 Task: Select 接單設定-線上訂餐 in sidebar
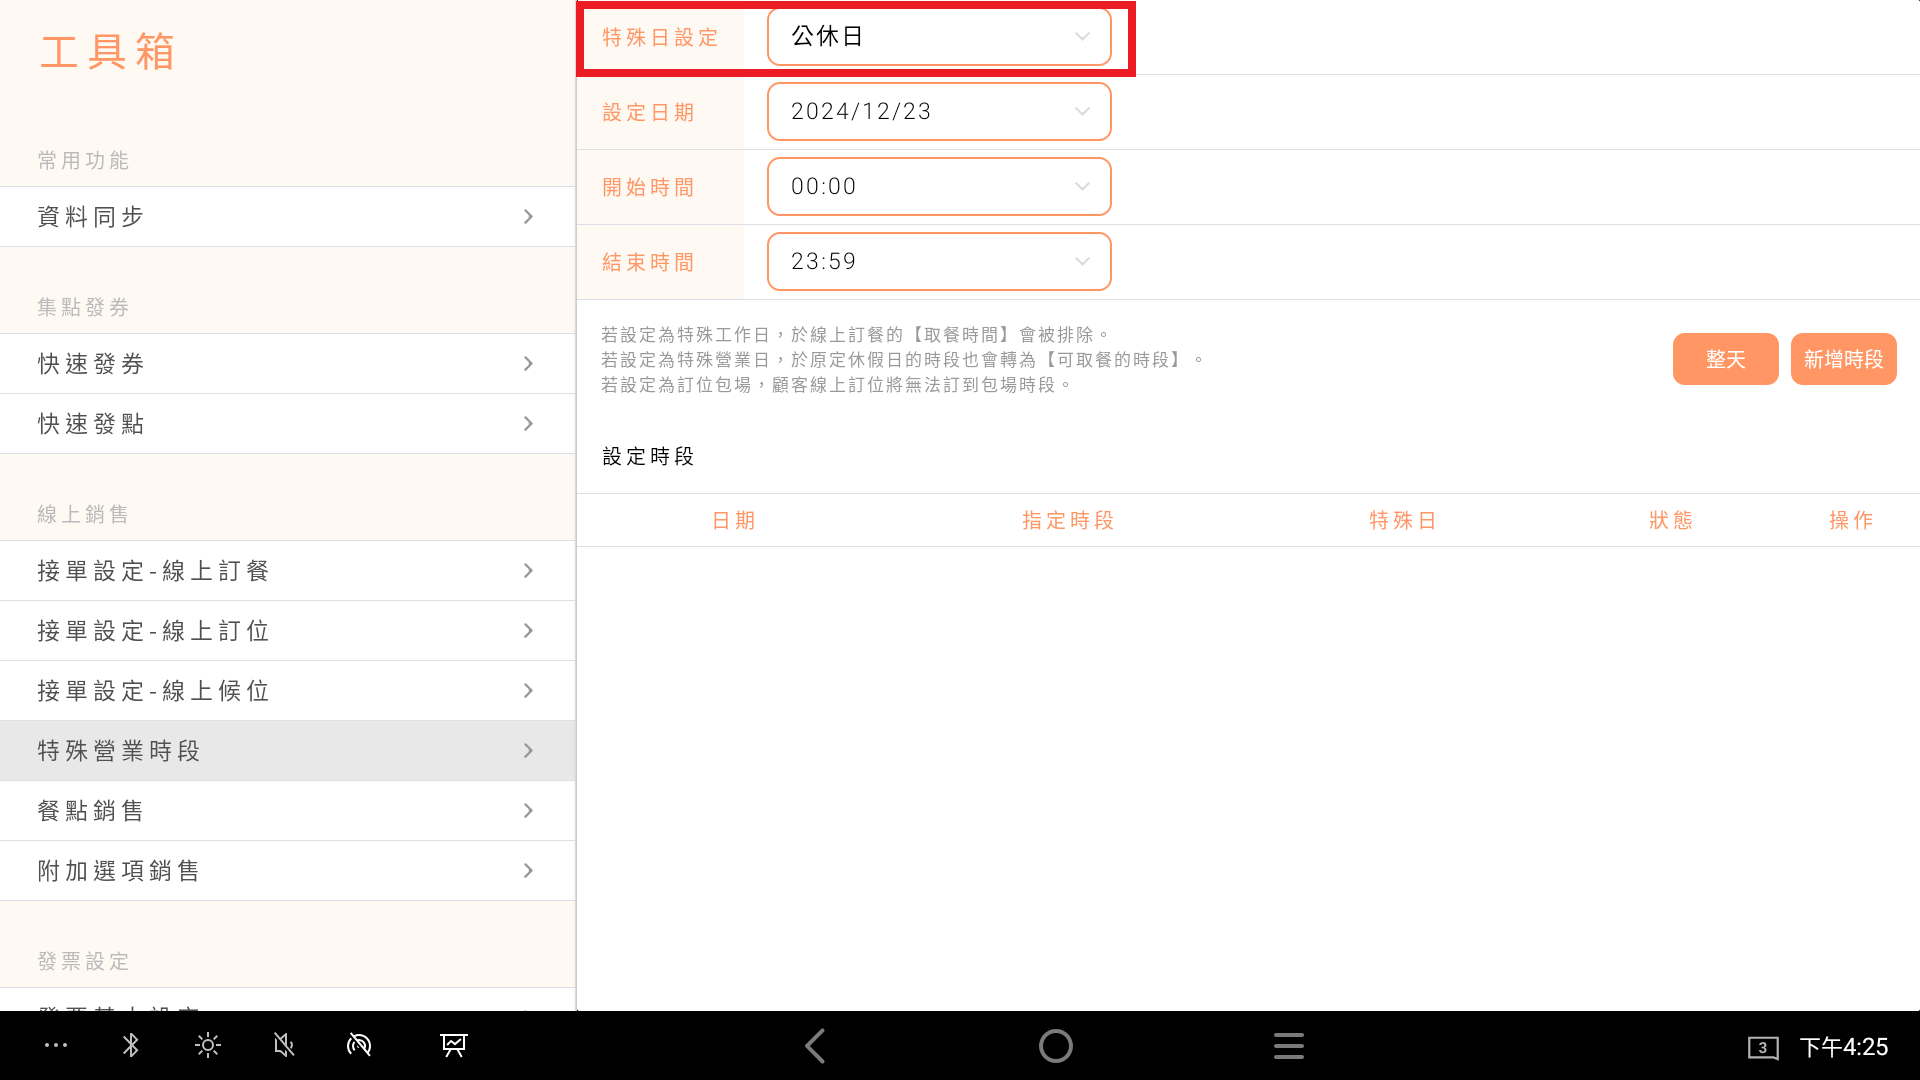pos(287,571)
